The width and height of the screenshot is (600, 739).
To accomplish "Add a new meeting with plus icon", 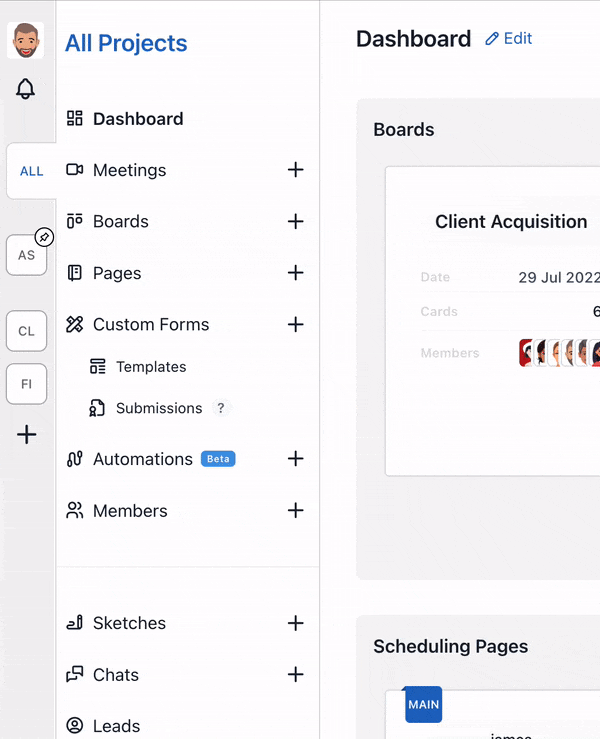I will tap(295, 170).
